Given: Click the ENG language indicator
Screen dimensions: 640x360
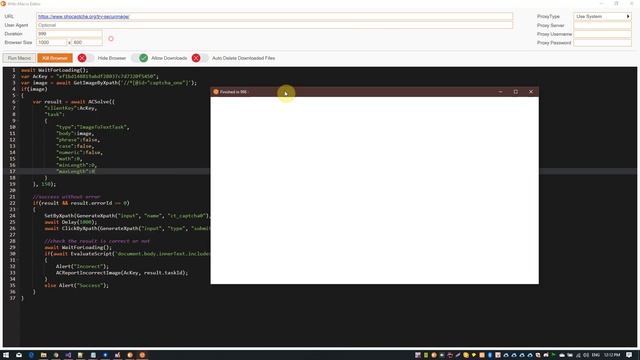Looking at the screenshot, I should click(596, 355).
